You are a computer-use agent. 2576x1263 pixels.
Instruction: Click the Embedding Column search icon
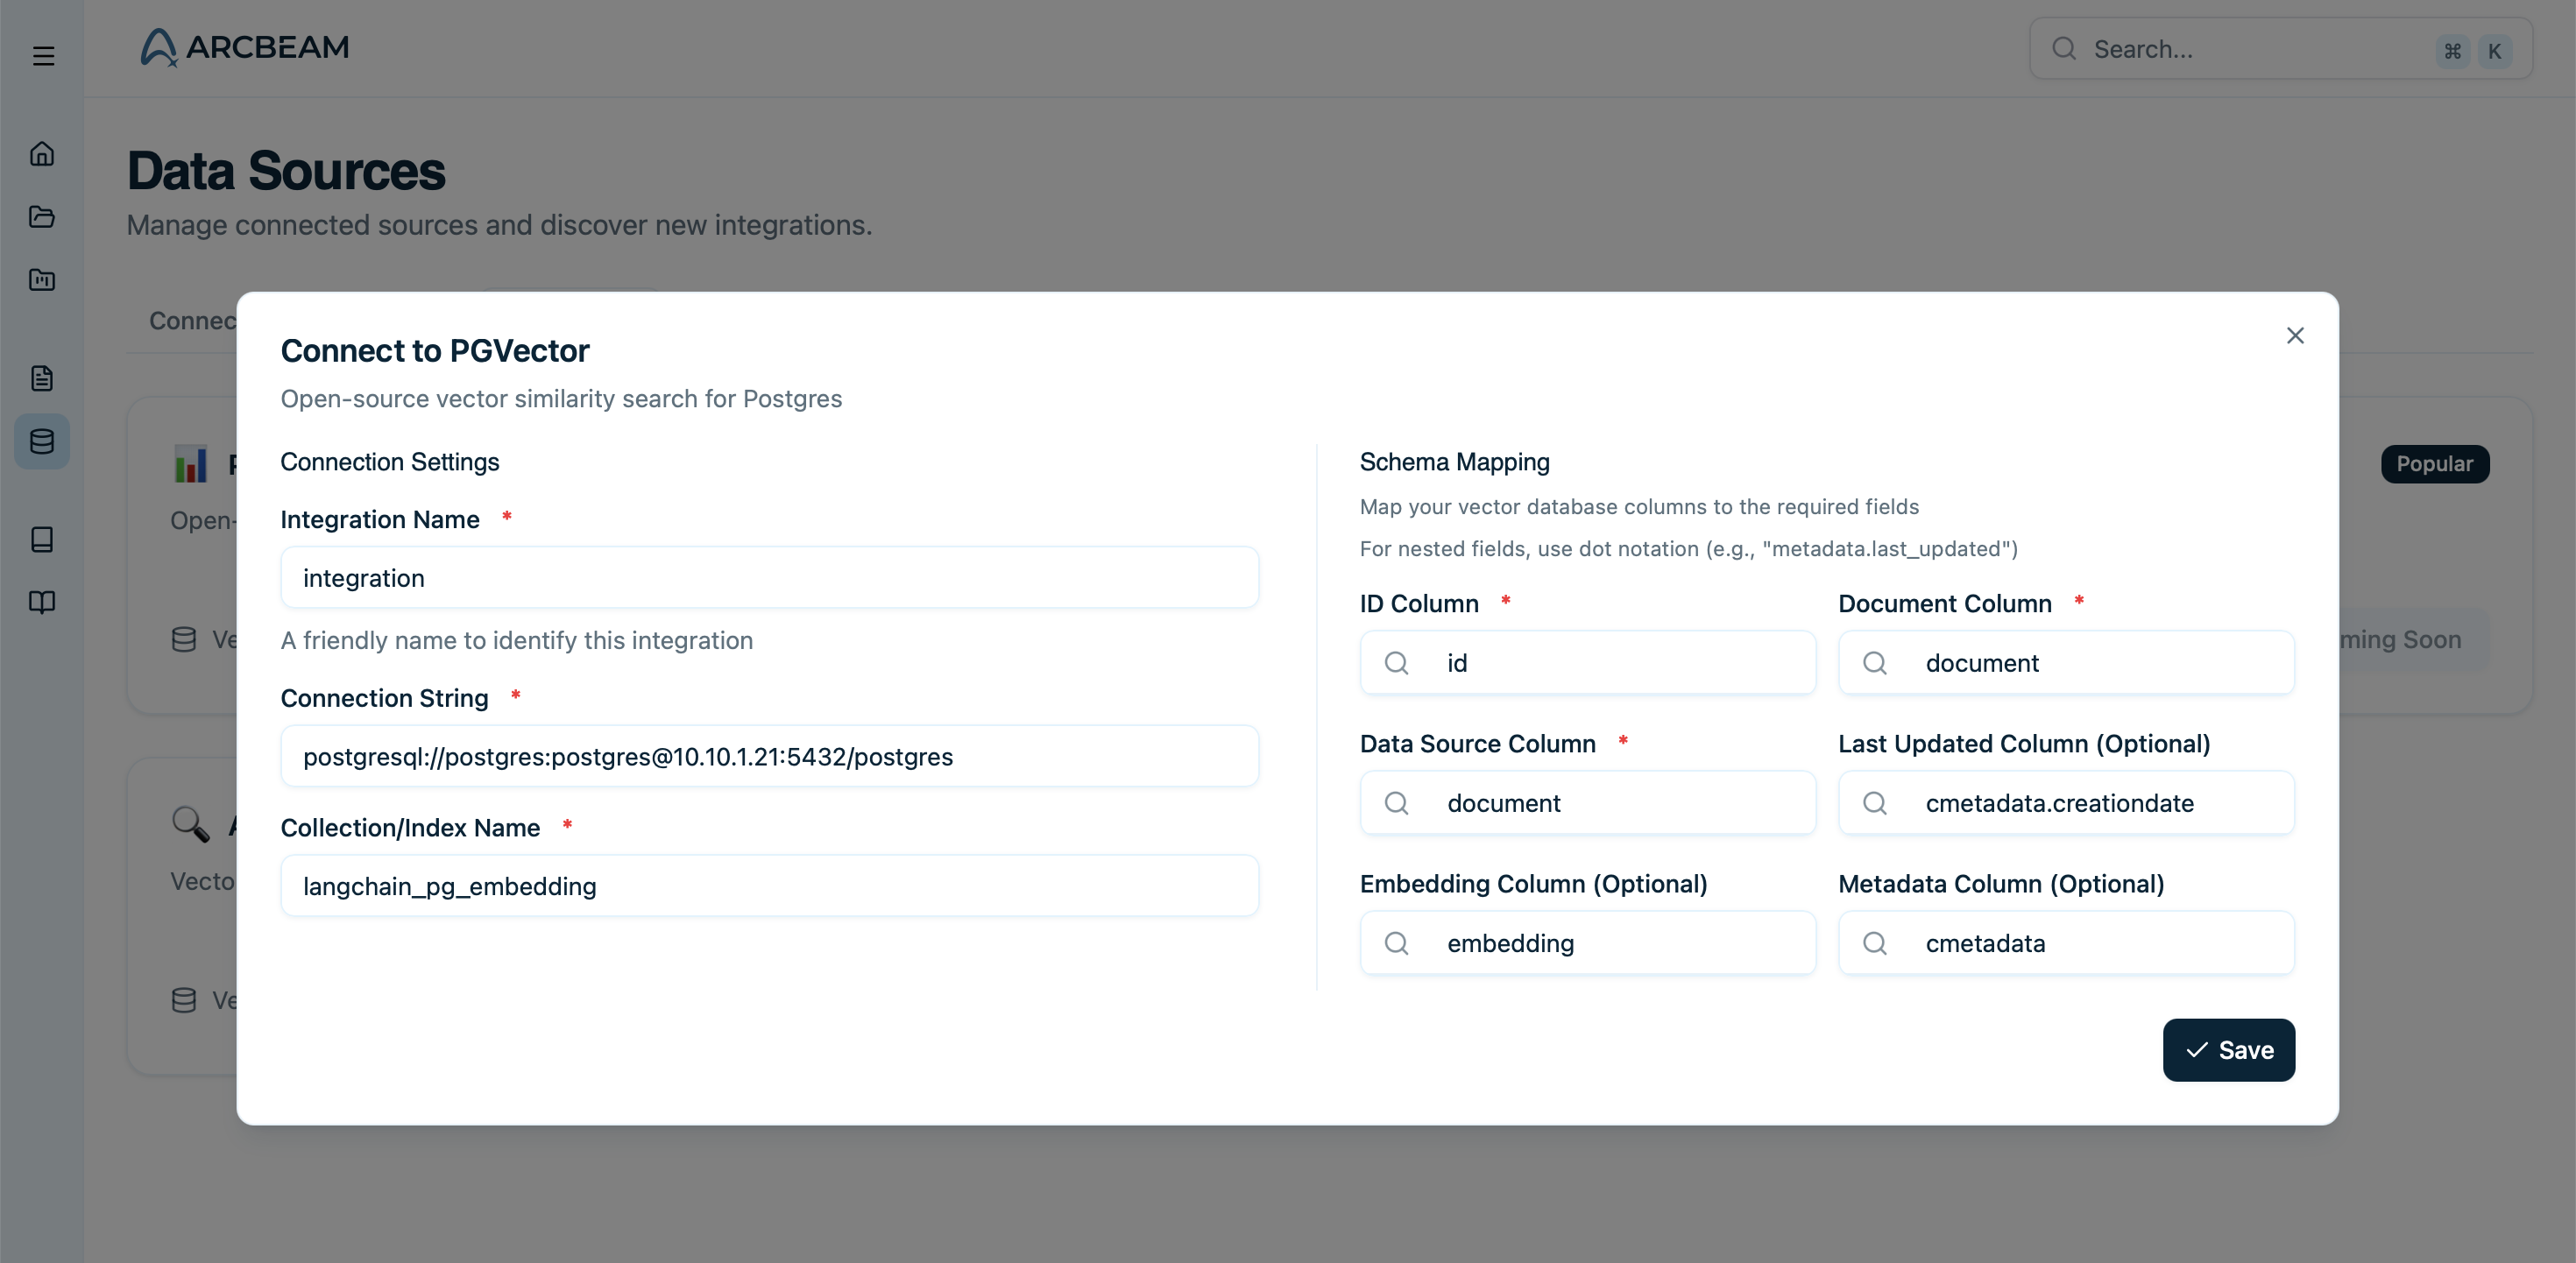click(1397, 943)
